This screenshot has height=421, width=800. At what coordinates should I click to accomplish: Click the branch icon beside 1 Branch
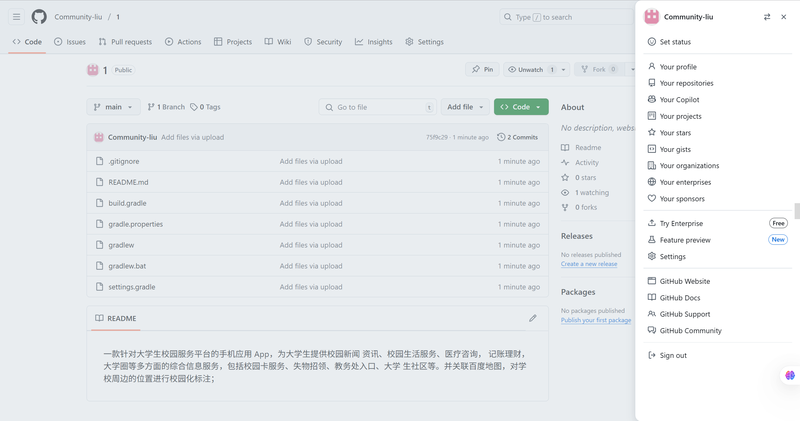[x=151, y=107]
